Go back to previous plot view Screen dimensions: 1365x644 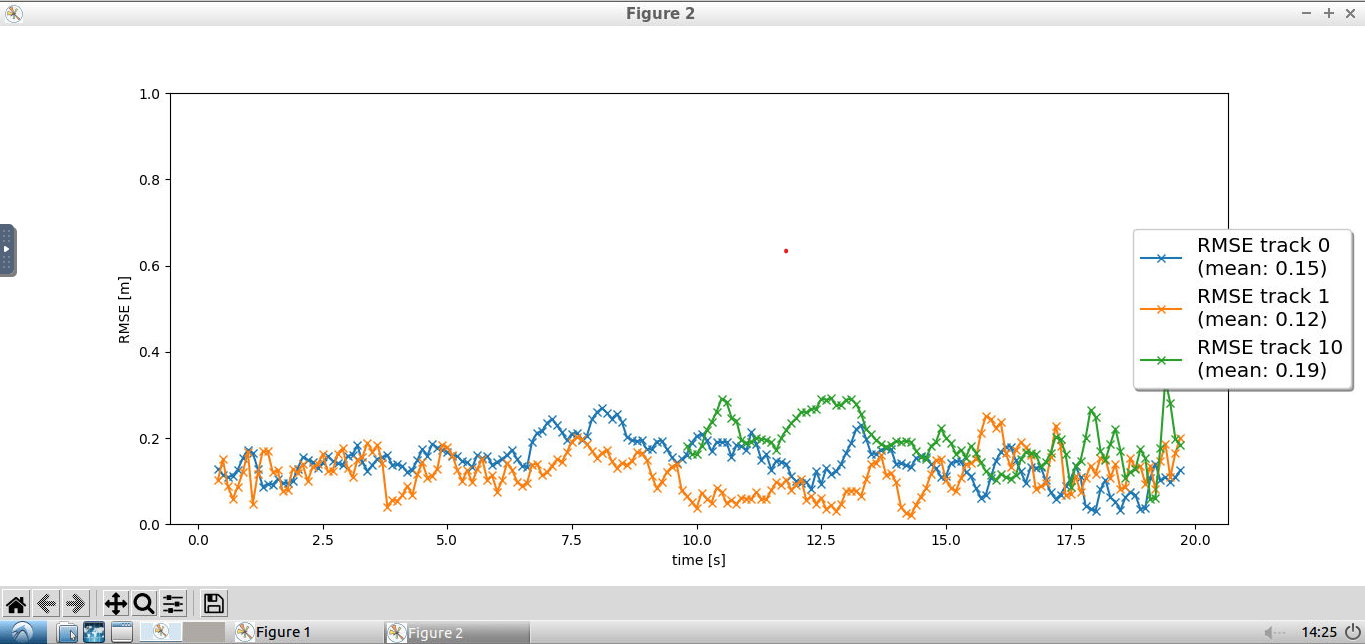[45, 603]
